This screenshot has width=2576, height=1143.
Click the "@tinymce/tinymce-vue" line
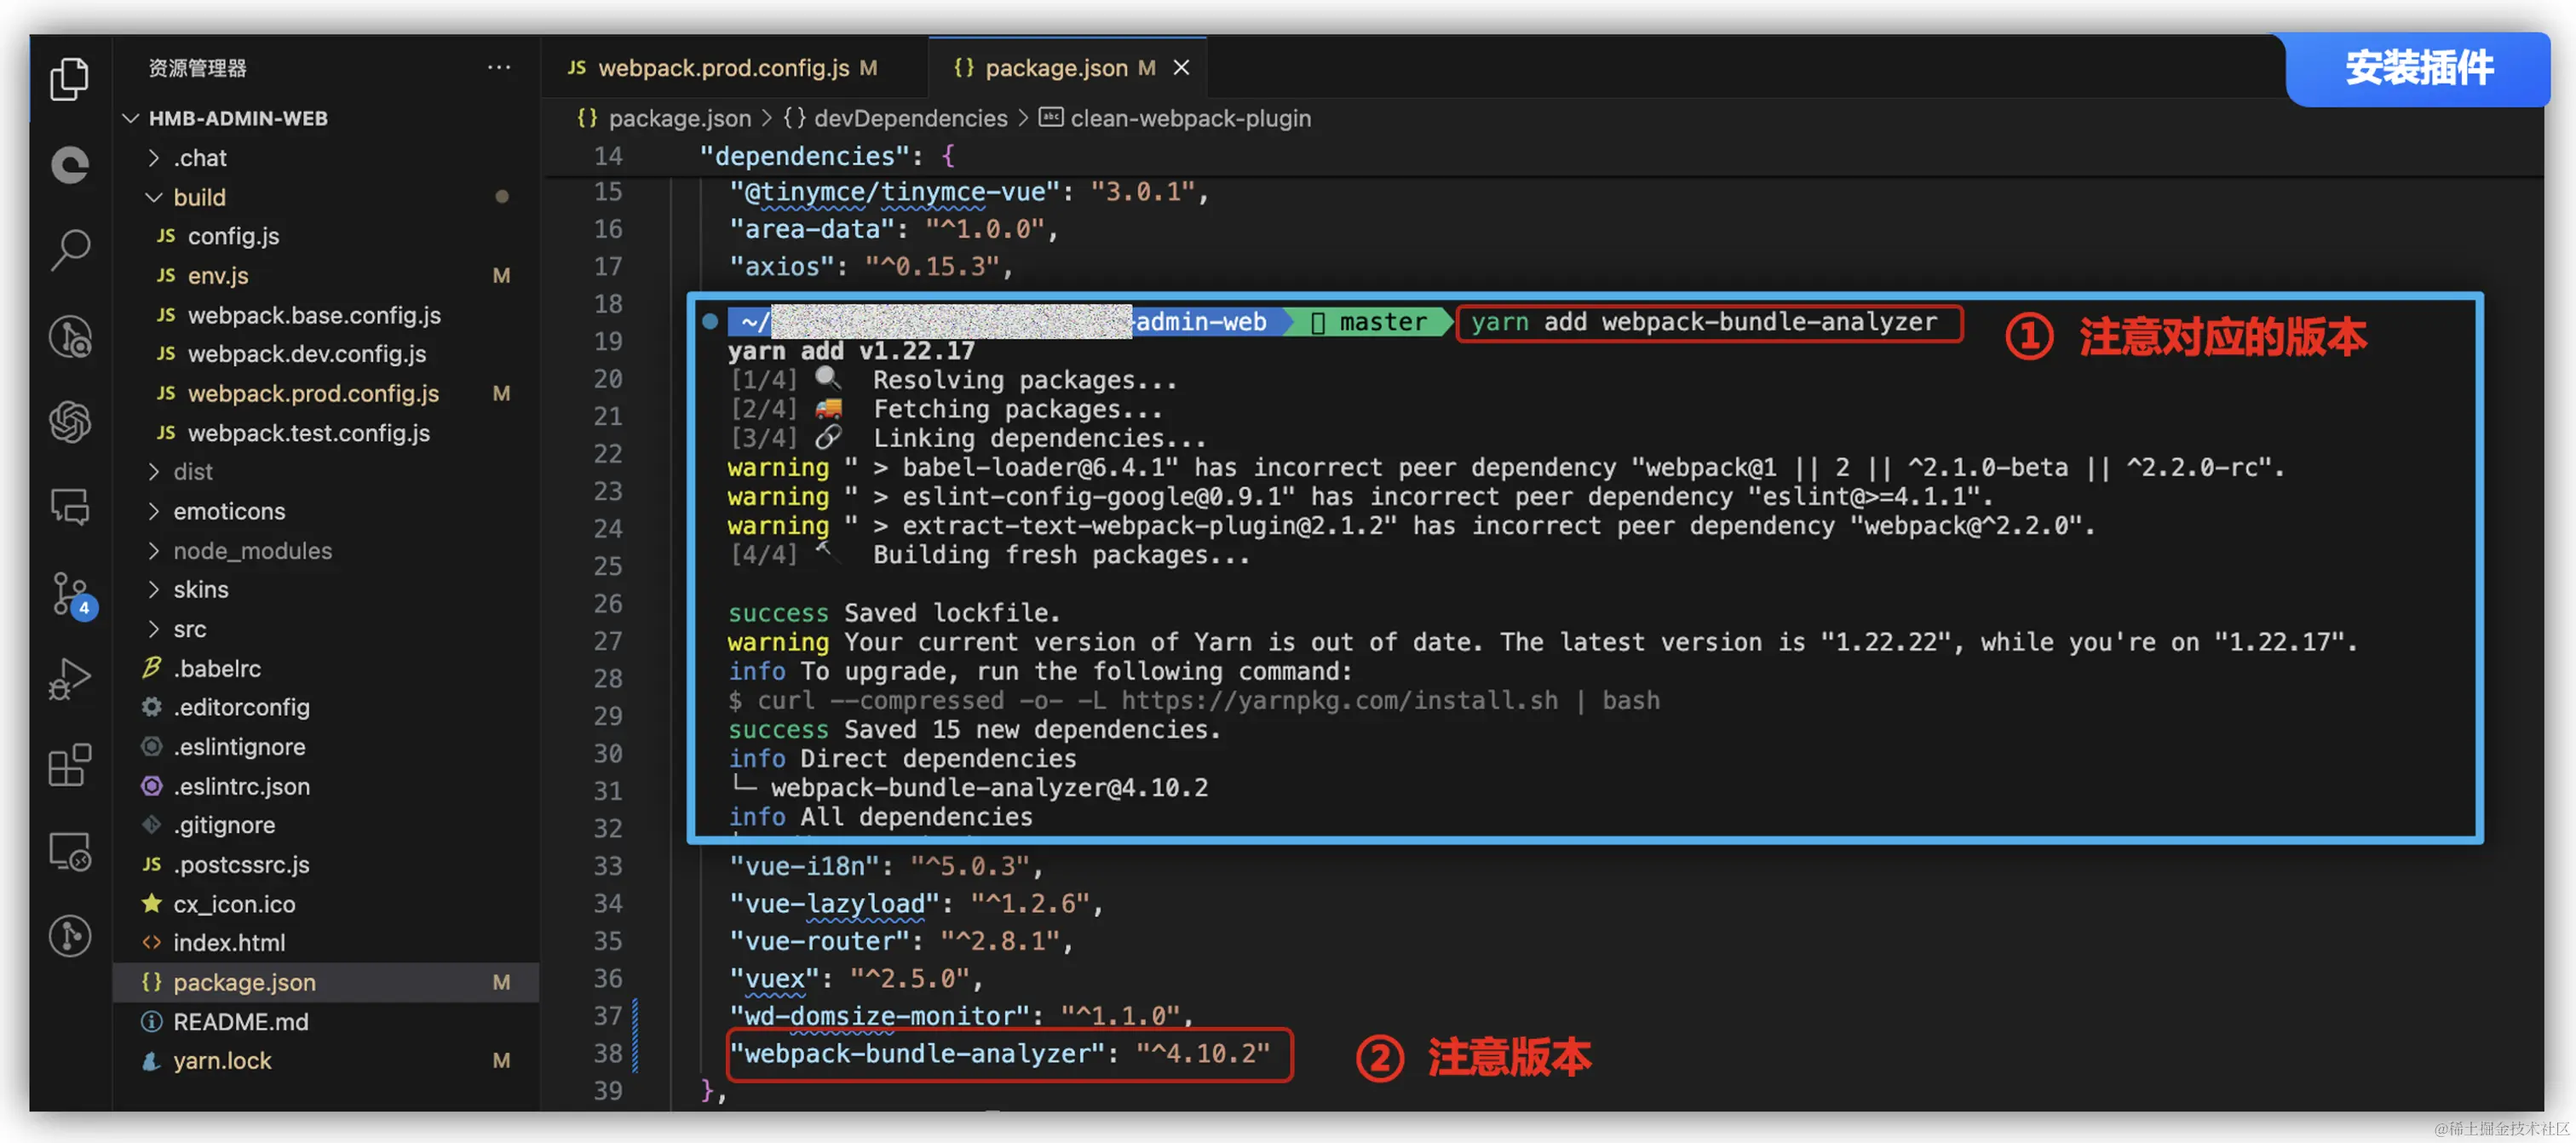(x=968, y=192)
